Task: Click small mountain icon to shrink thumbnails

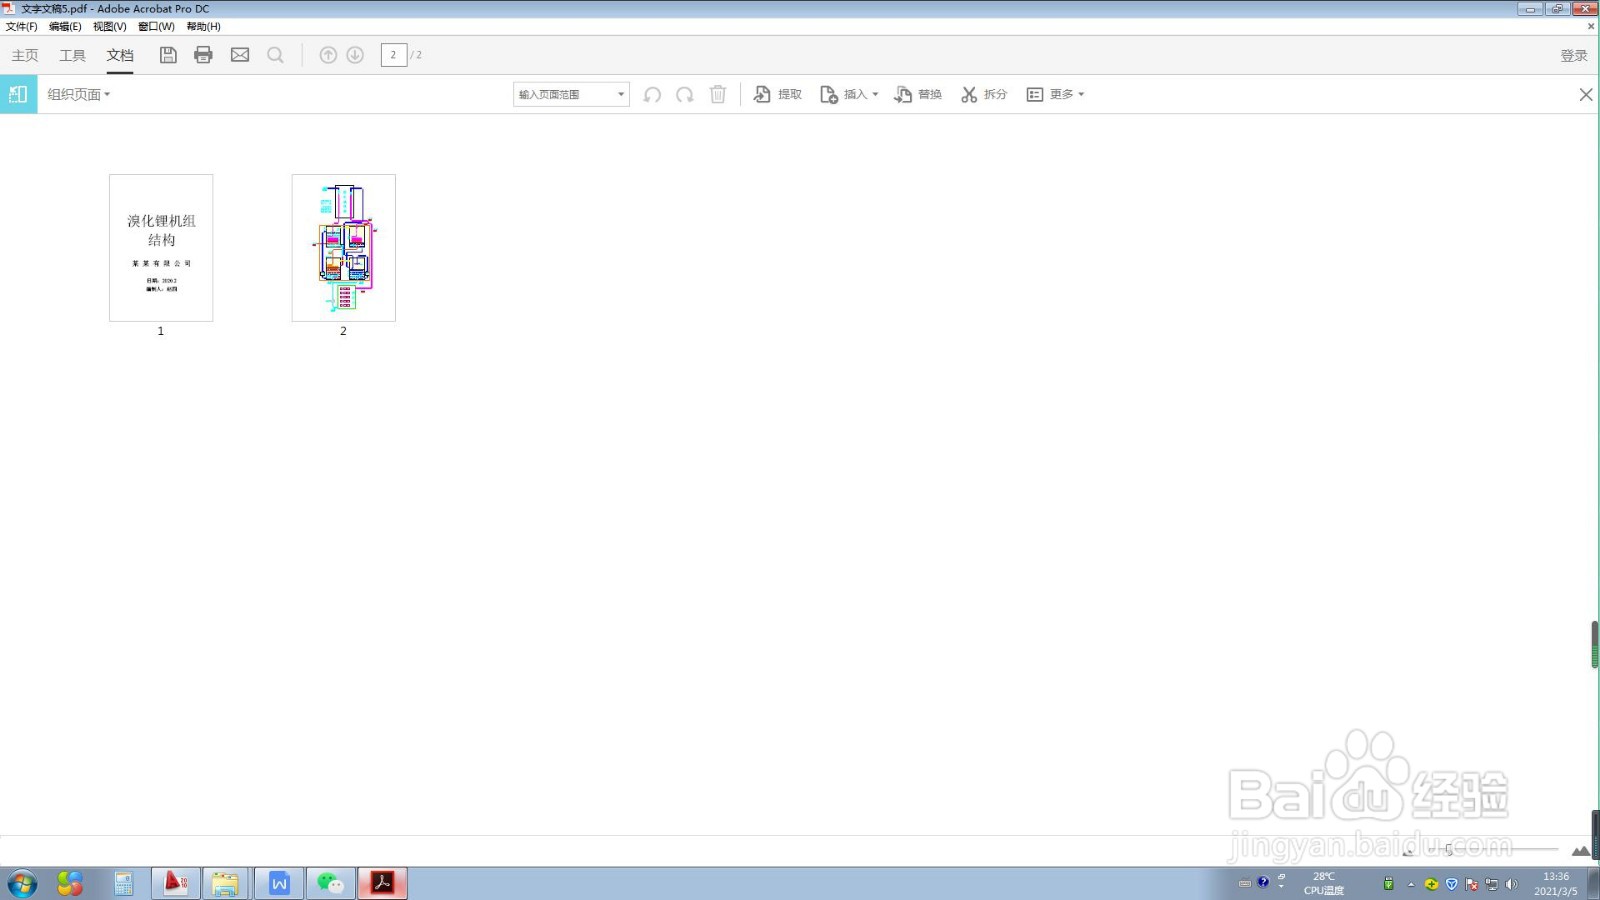Action: [x=1408, y=852]
